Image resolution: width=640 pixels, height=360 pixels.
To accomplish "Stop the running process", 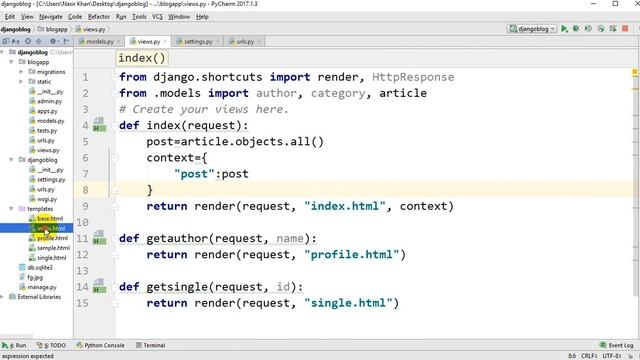I will 625,29.
